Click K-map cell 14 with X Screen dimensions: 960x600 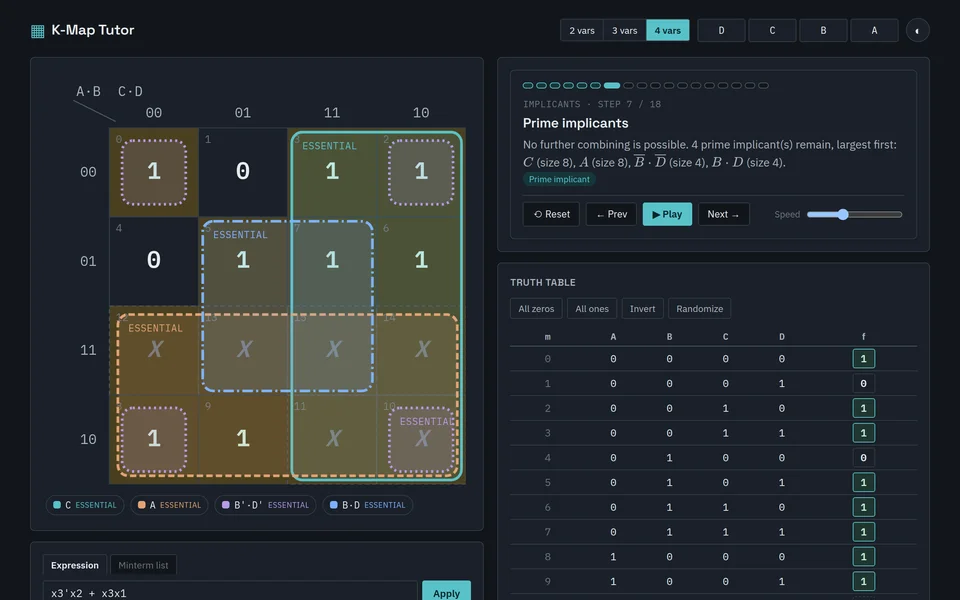[421, 350]
